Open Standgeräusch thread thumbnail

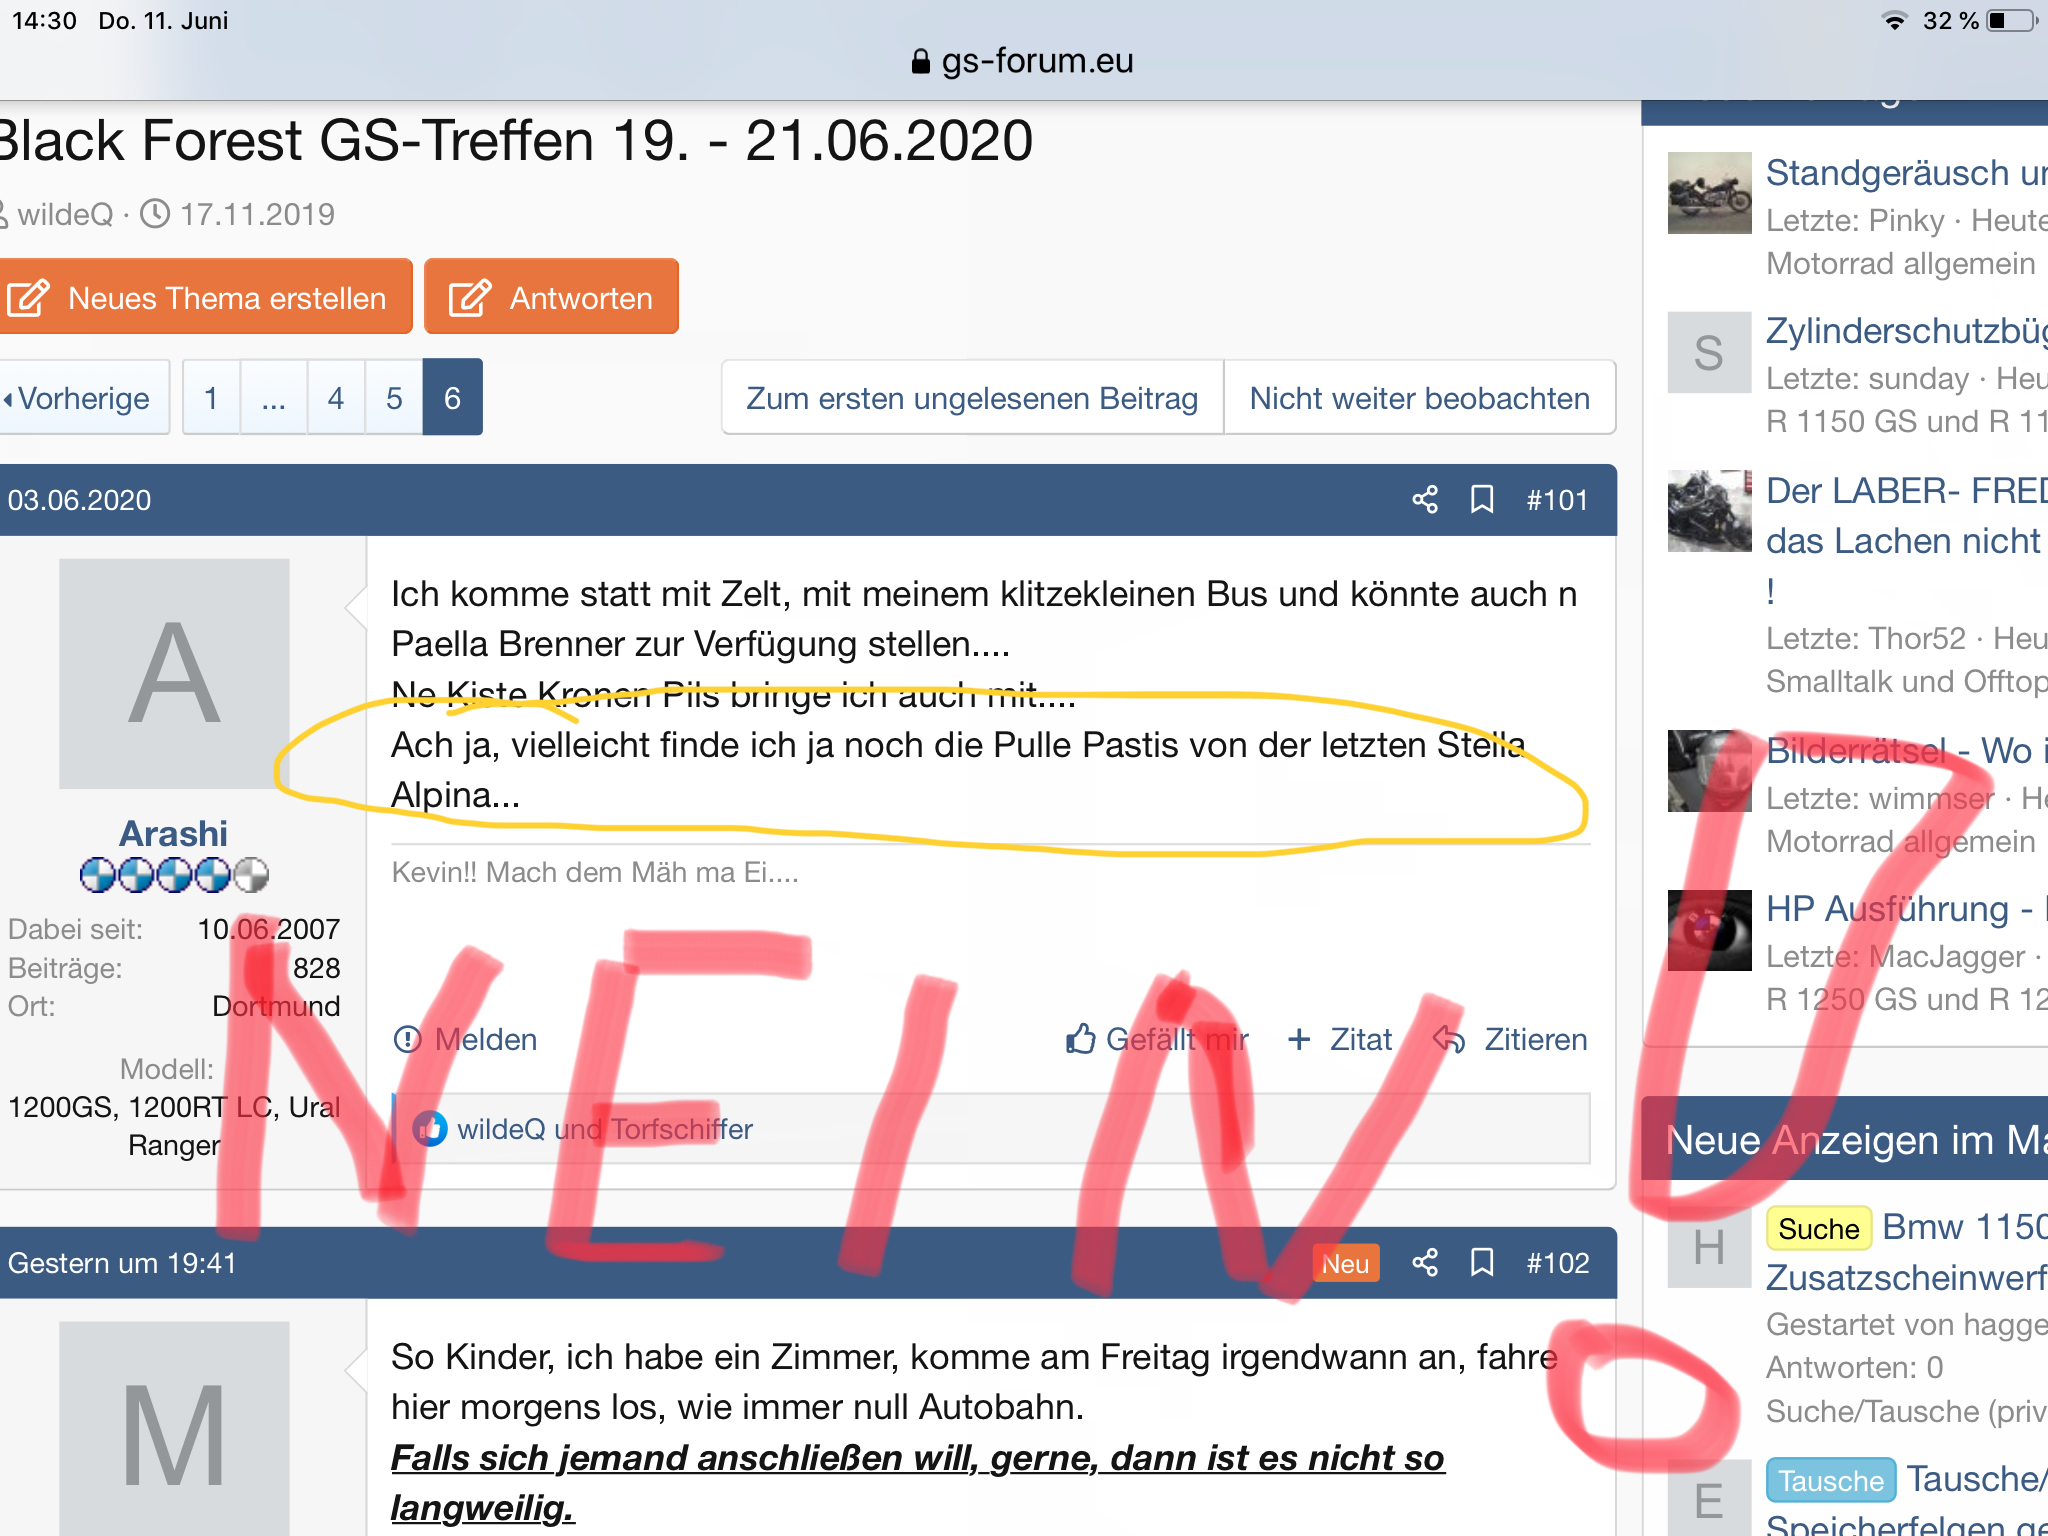tap(1709, 193)
